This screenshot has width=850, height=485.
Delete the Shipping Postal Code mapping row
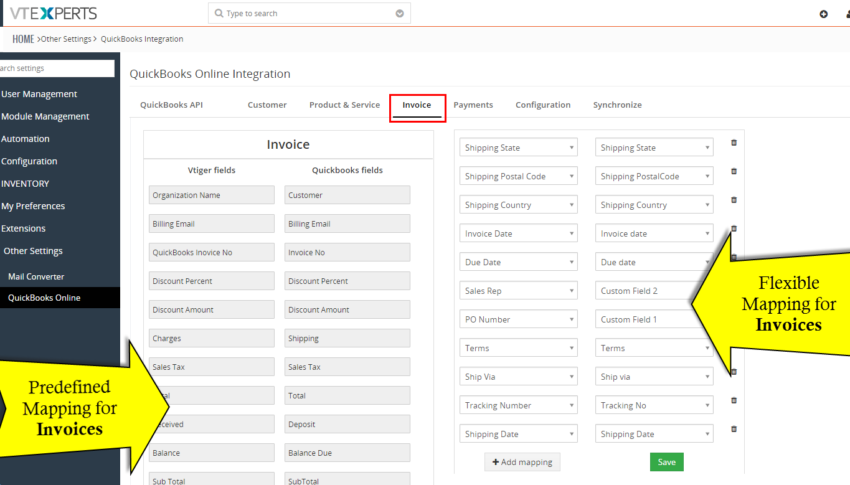[x=734, y=172]
